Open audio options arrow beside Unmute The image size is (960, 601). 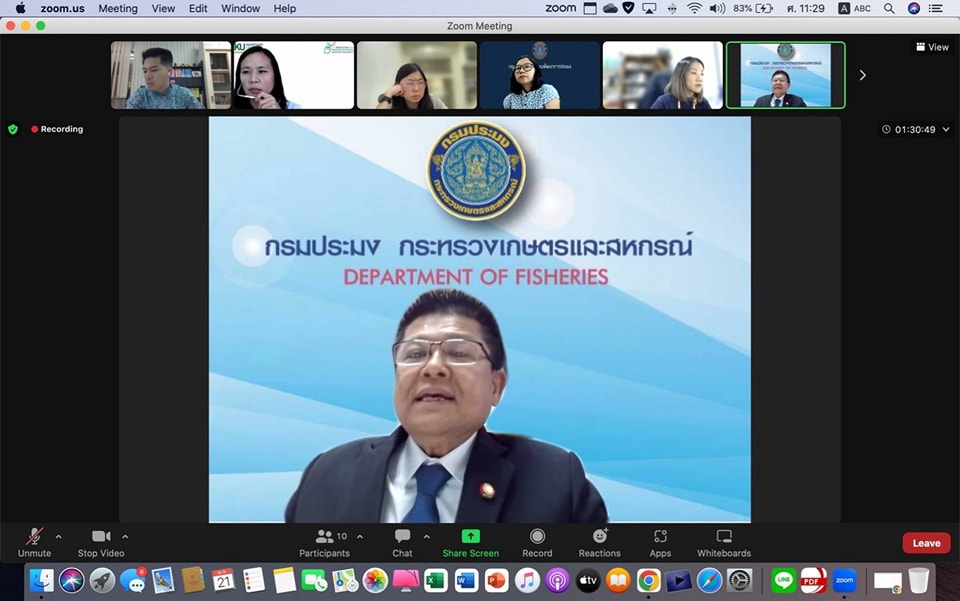point(59,537)
